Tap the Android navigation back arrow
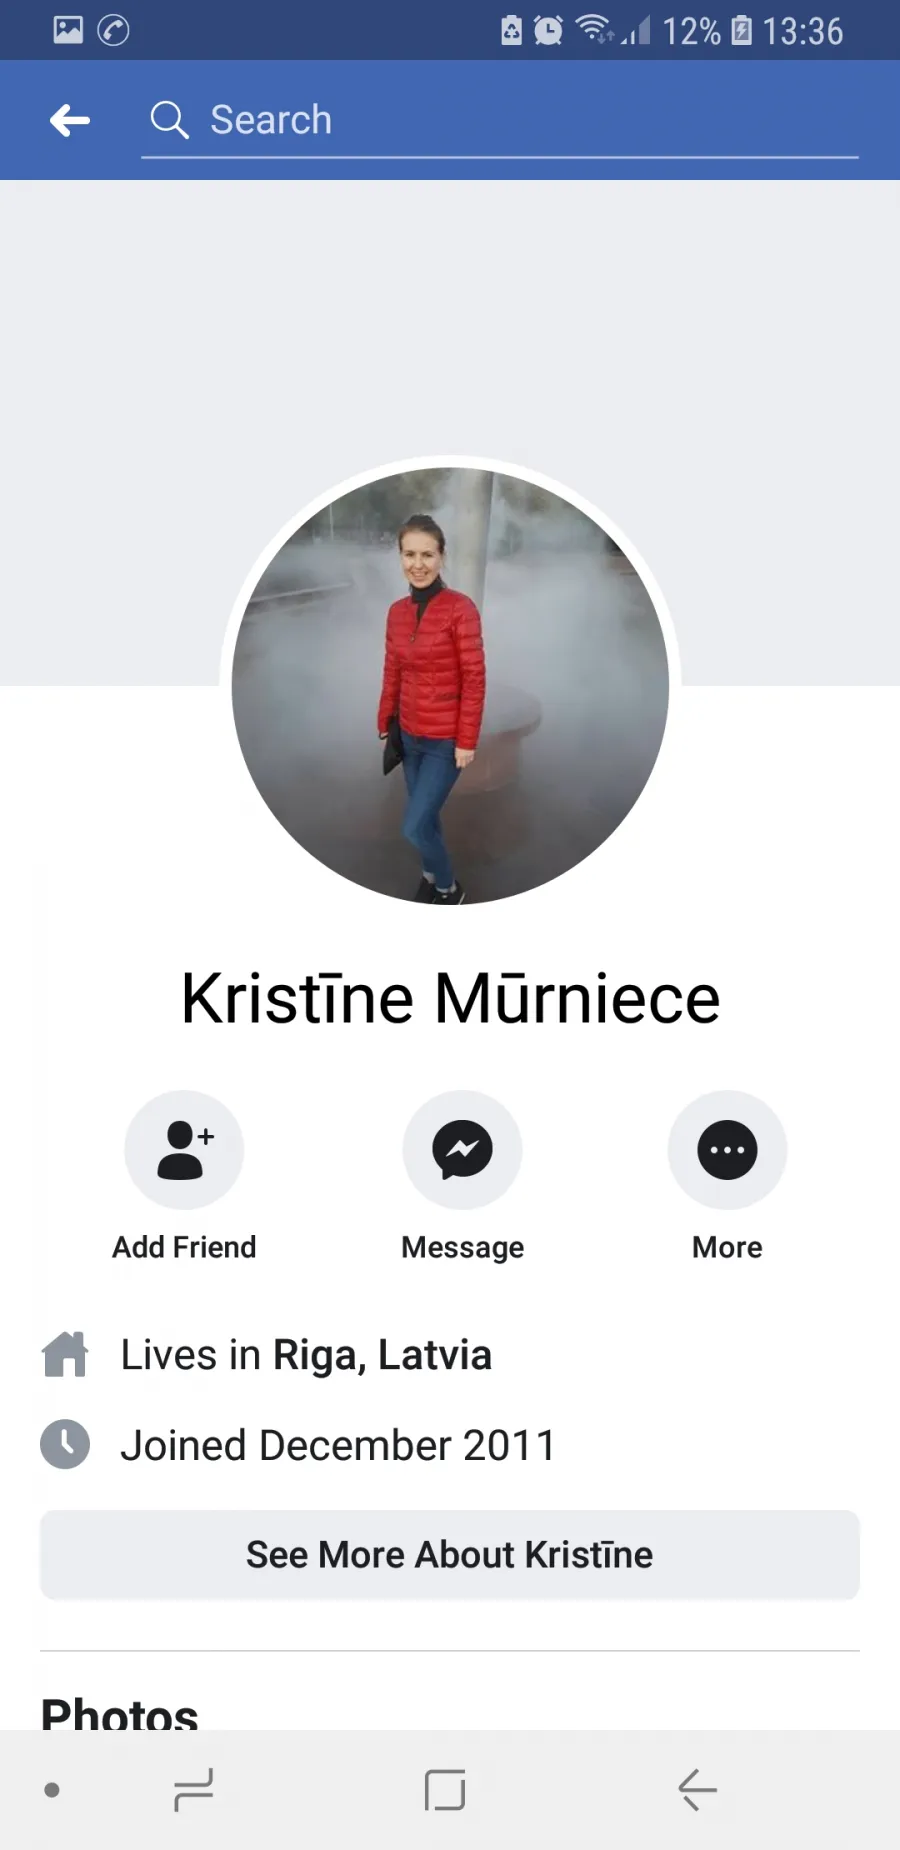 coord(697,1790)
